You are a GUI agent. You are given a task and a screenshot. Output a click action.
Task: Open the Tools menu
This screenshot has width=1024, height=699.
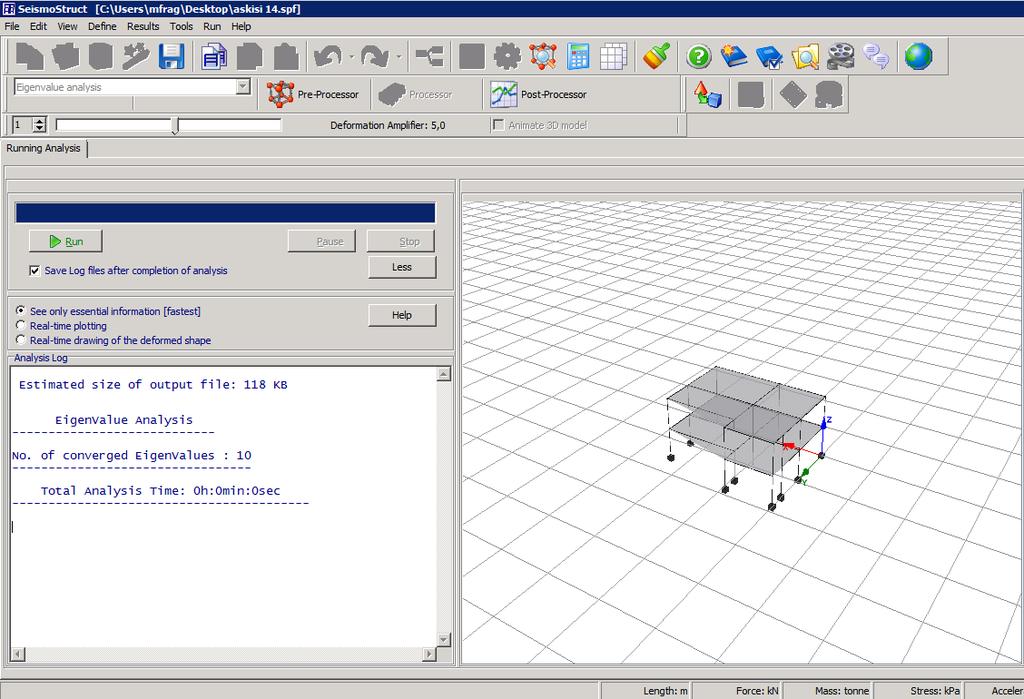181,26
